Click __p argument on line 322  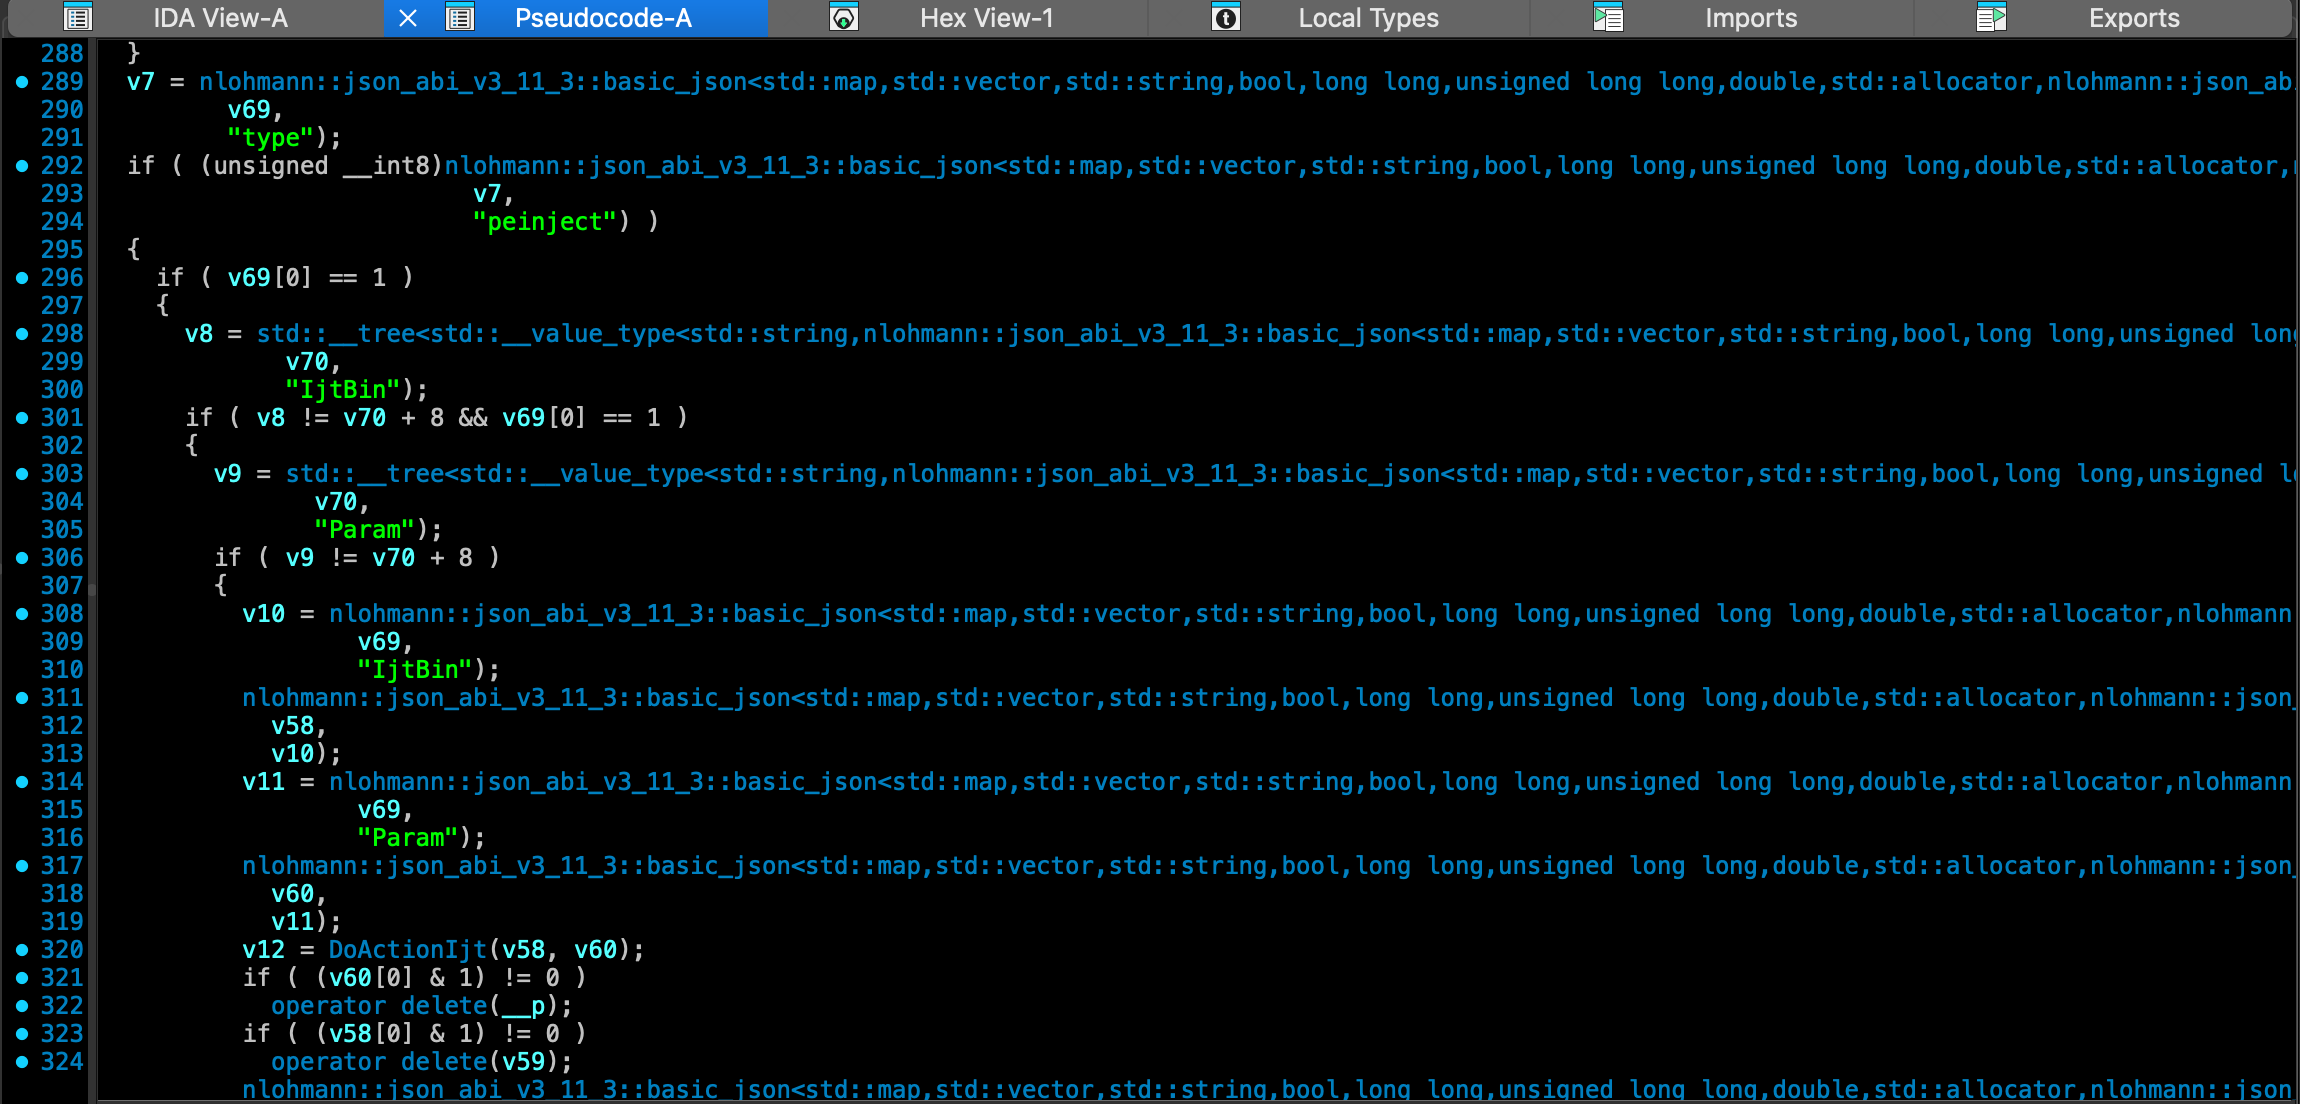coord(524,1006)
